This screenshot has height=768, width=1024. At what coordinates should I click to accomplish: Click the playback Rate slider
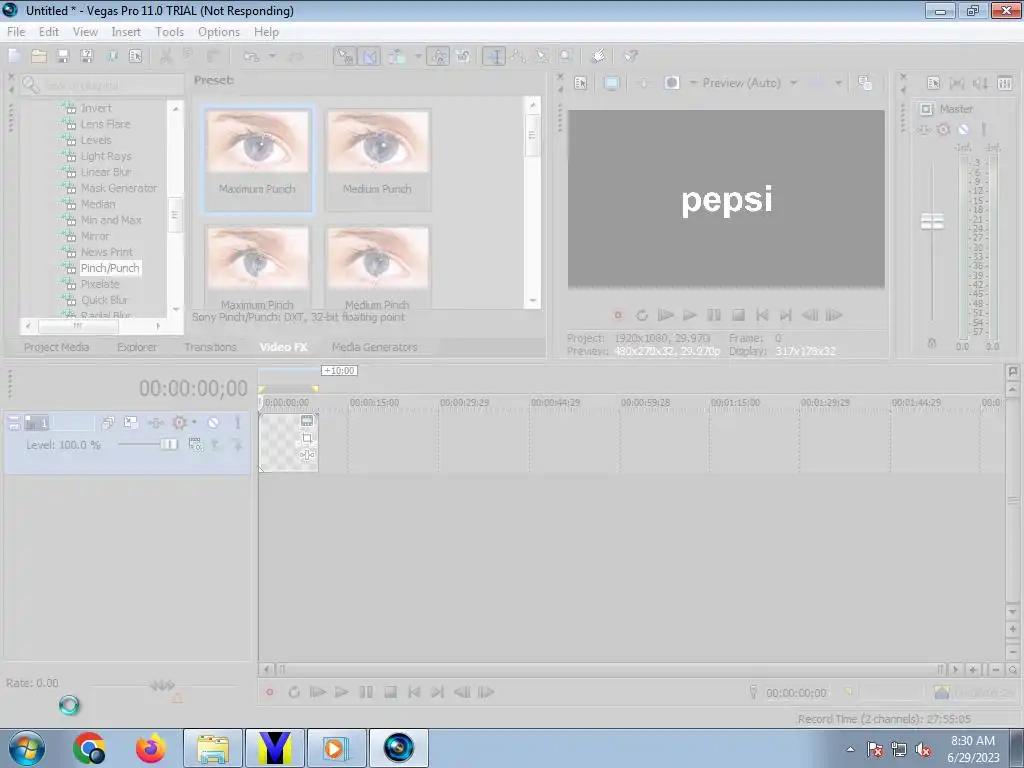click(162, 685)
